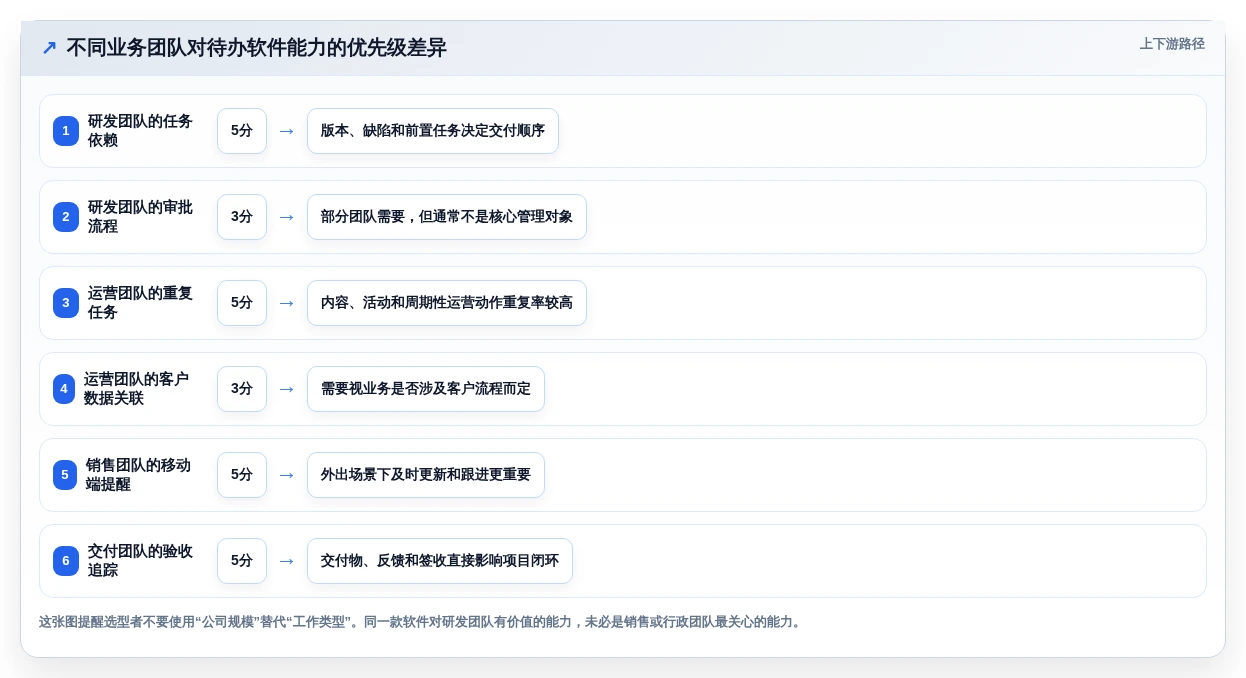Click the 3分 score in 审批流程 row
The width and height of the screenshot is (1246, 678).
pyautogui.click(x=242, y=217)
